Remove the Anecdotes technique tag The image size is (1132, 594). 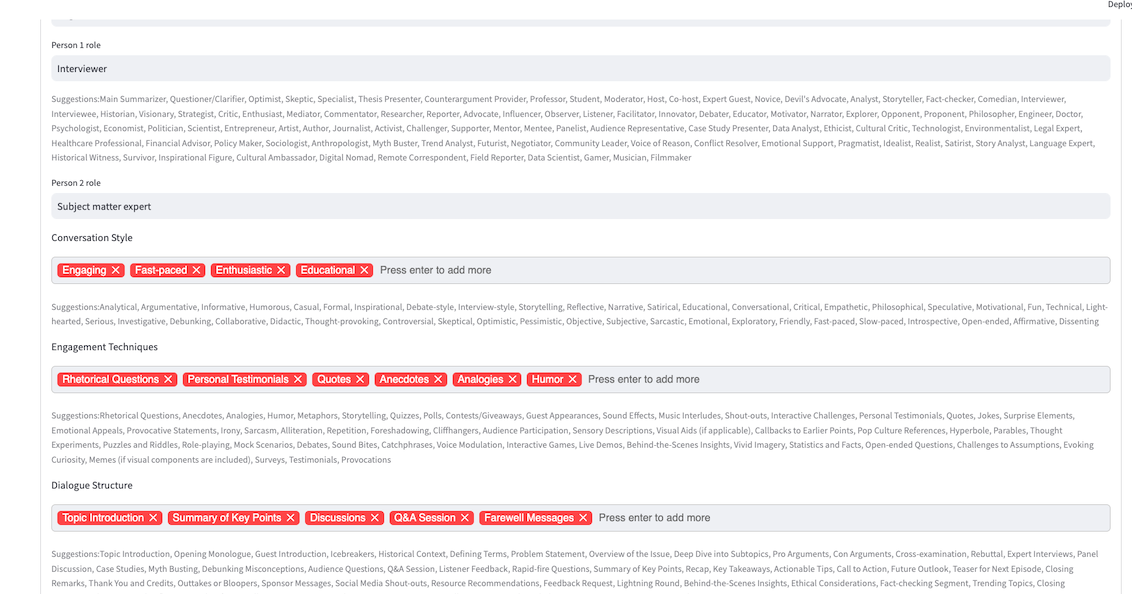[438, 379]
